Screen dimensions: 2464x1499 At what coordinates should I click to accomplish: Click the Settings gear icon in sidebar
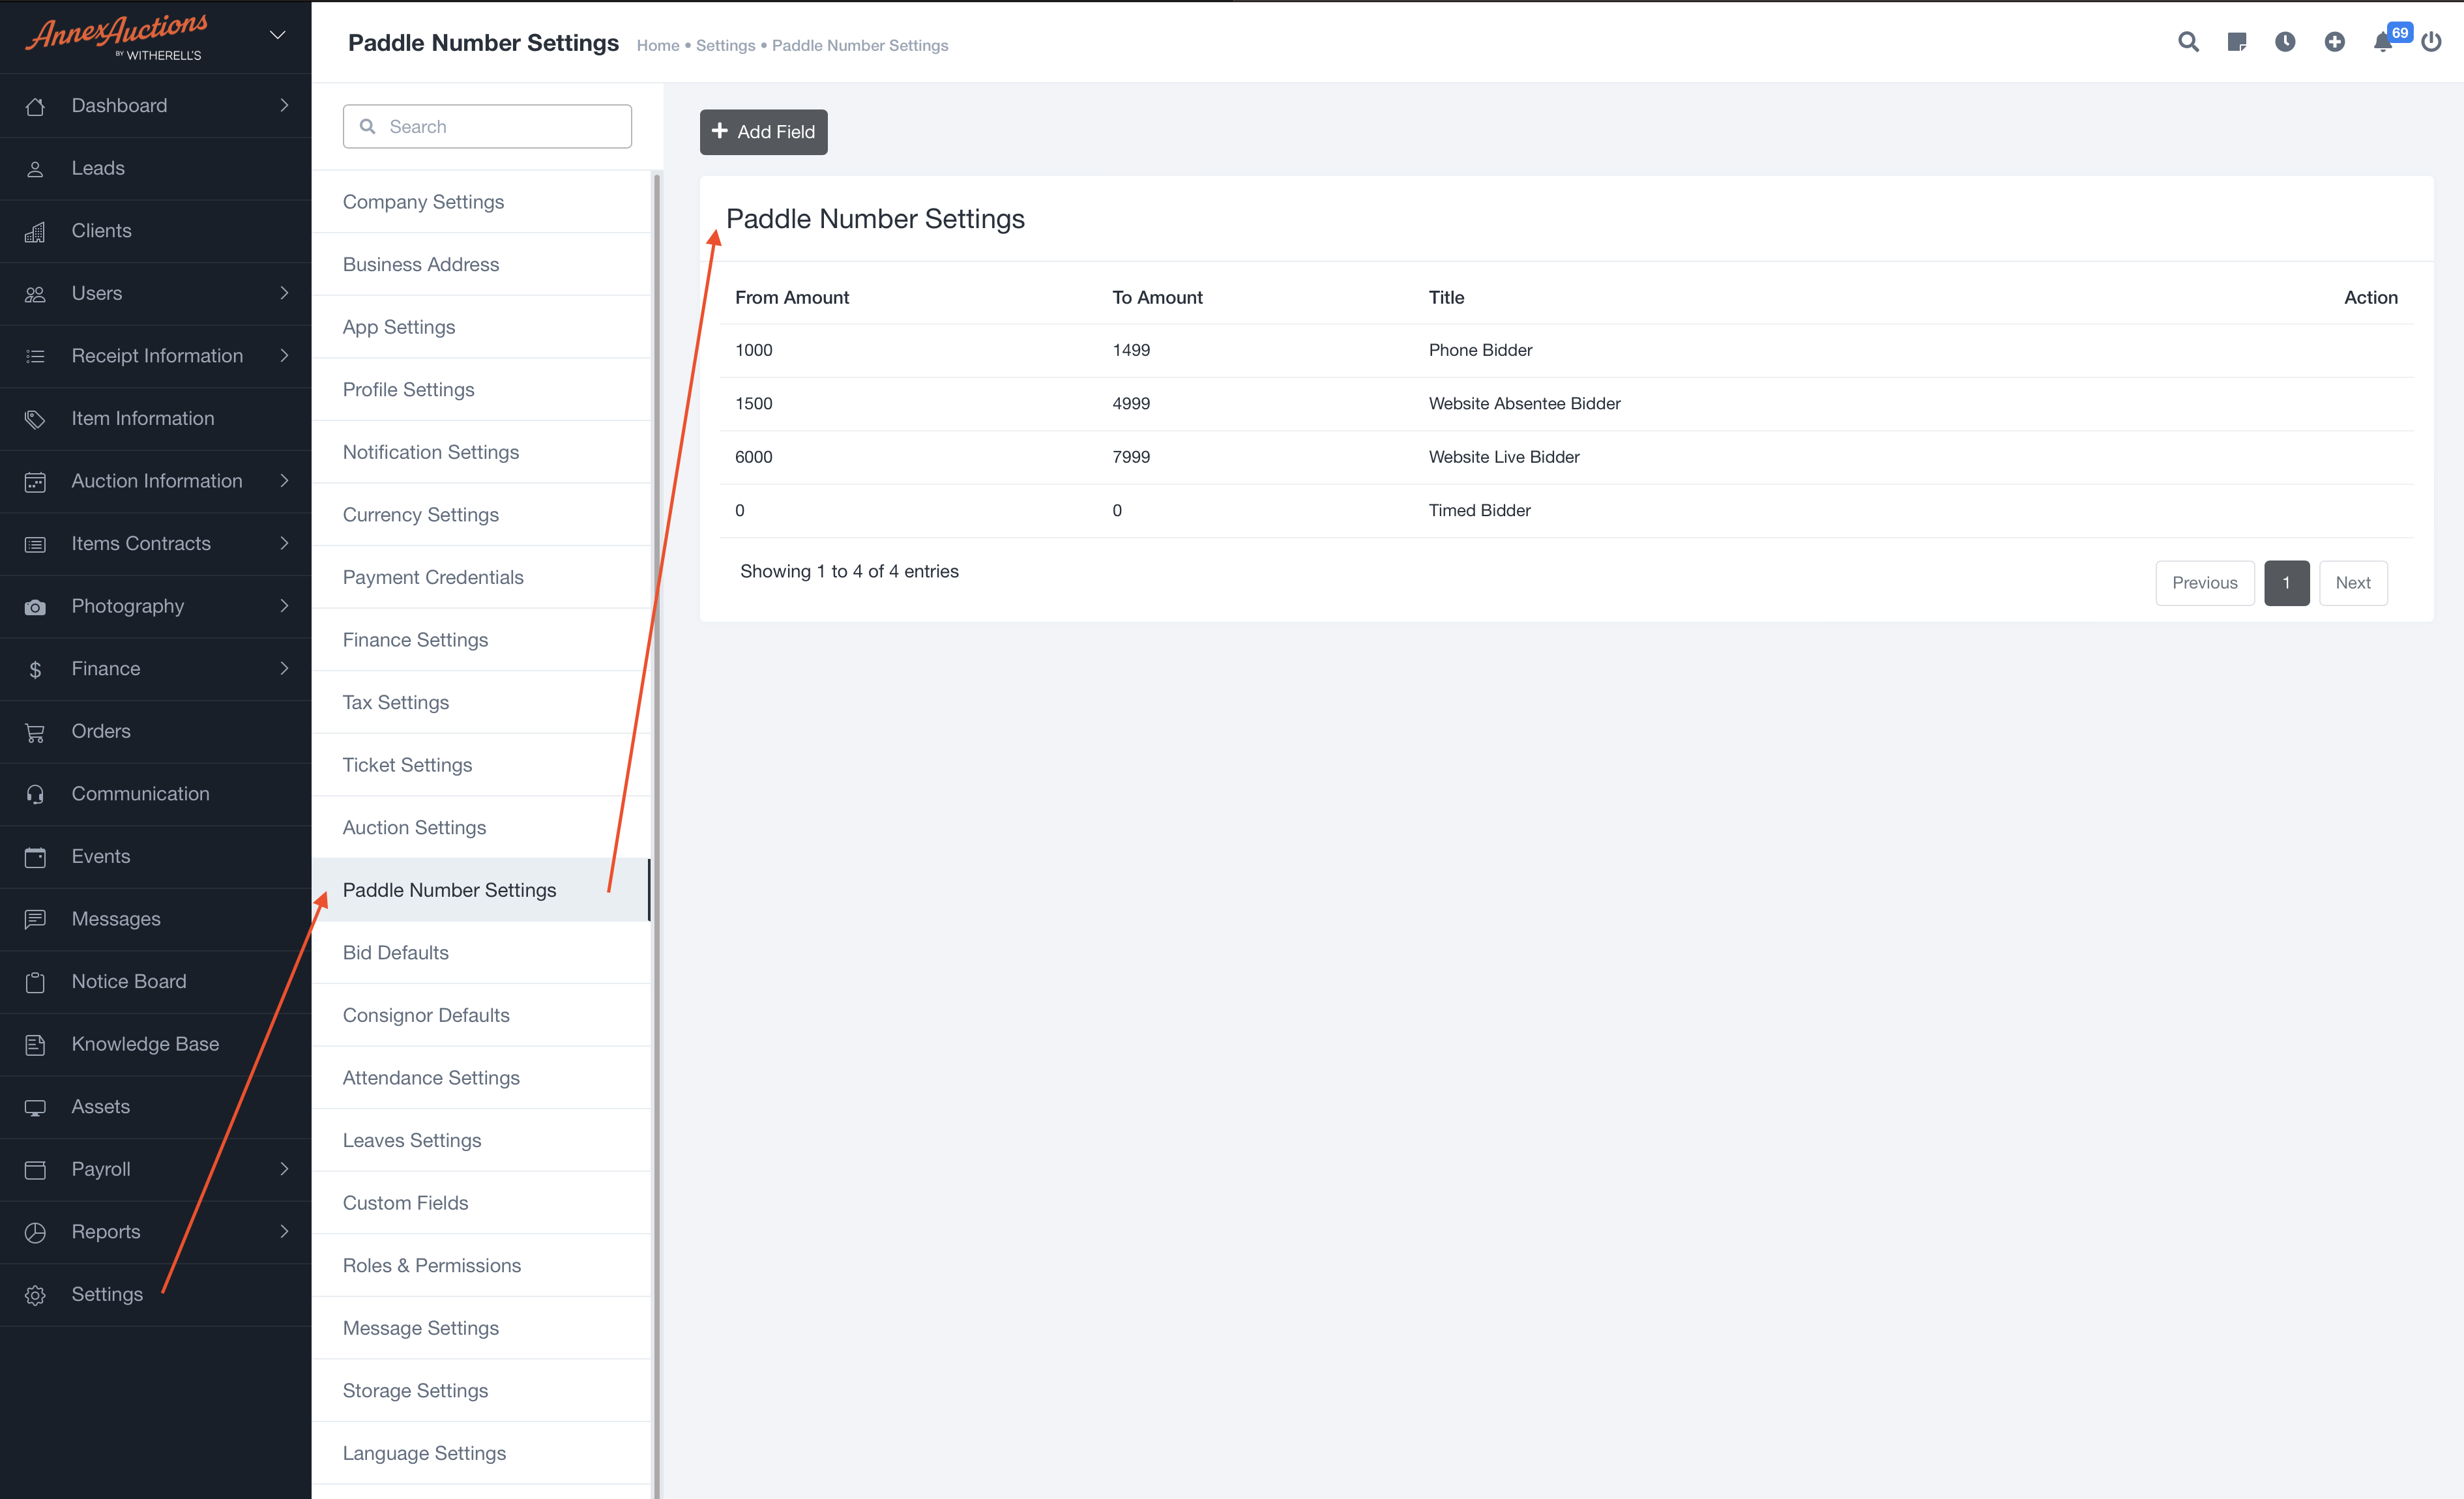tap(36, 1295)
